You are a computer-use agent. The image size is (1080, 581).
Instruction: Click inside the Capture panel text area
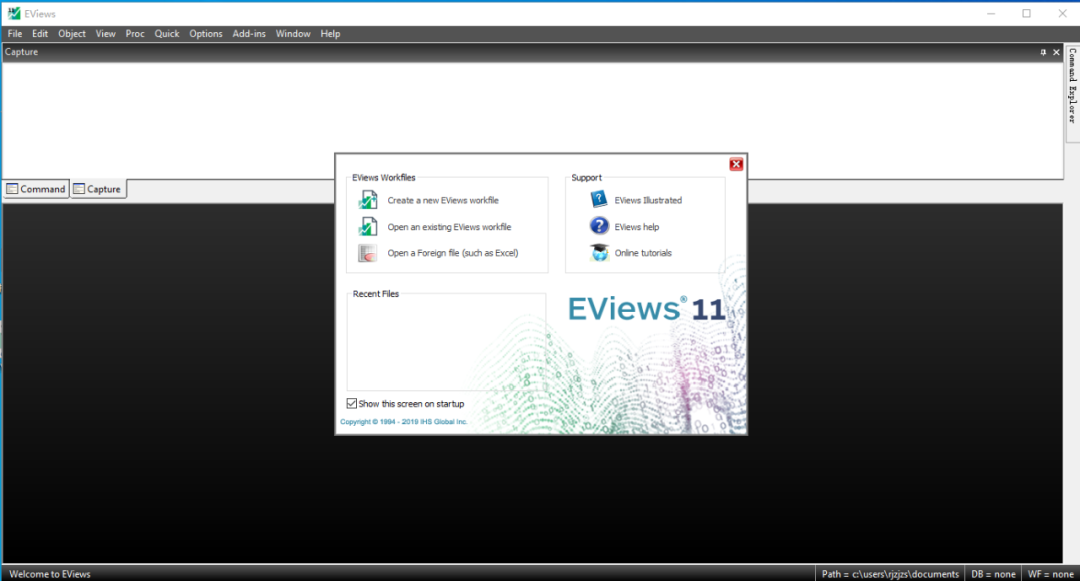pos(532,120)
